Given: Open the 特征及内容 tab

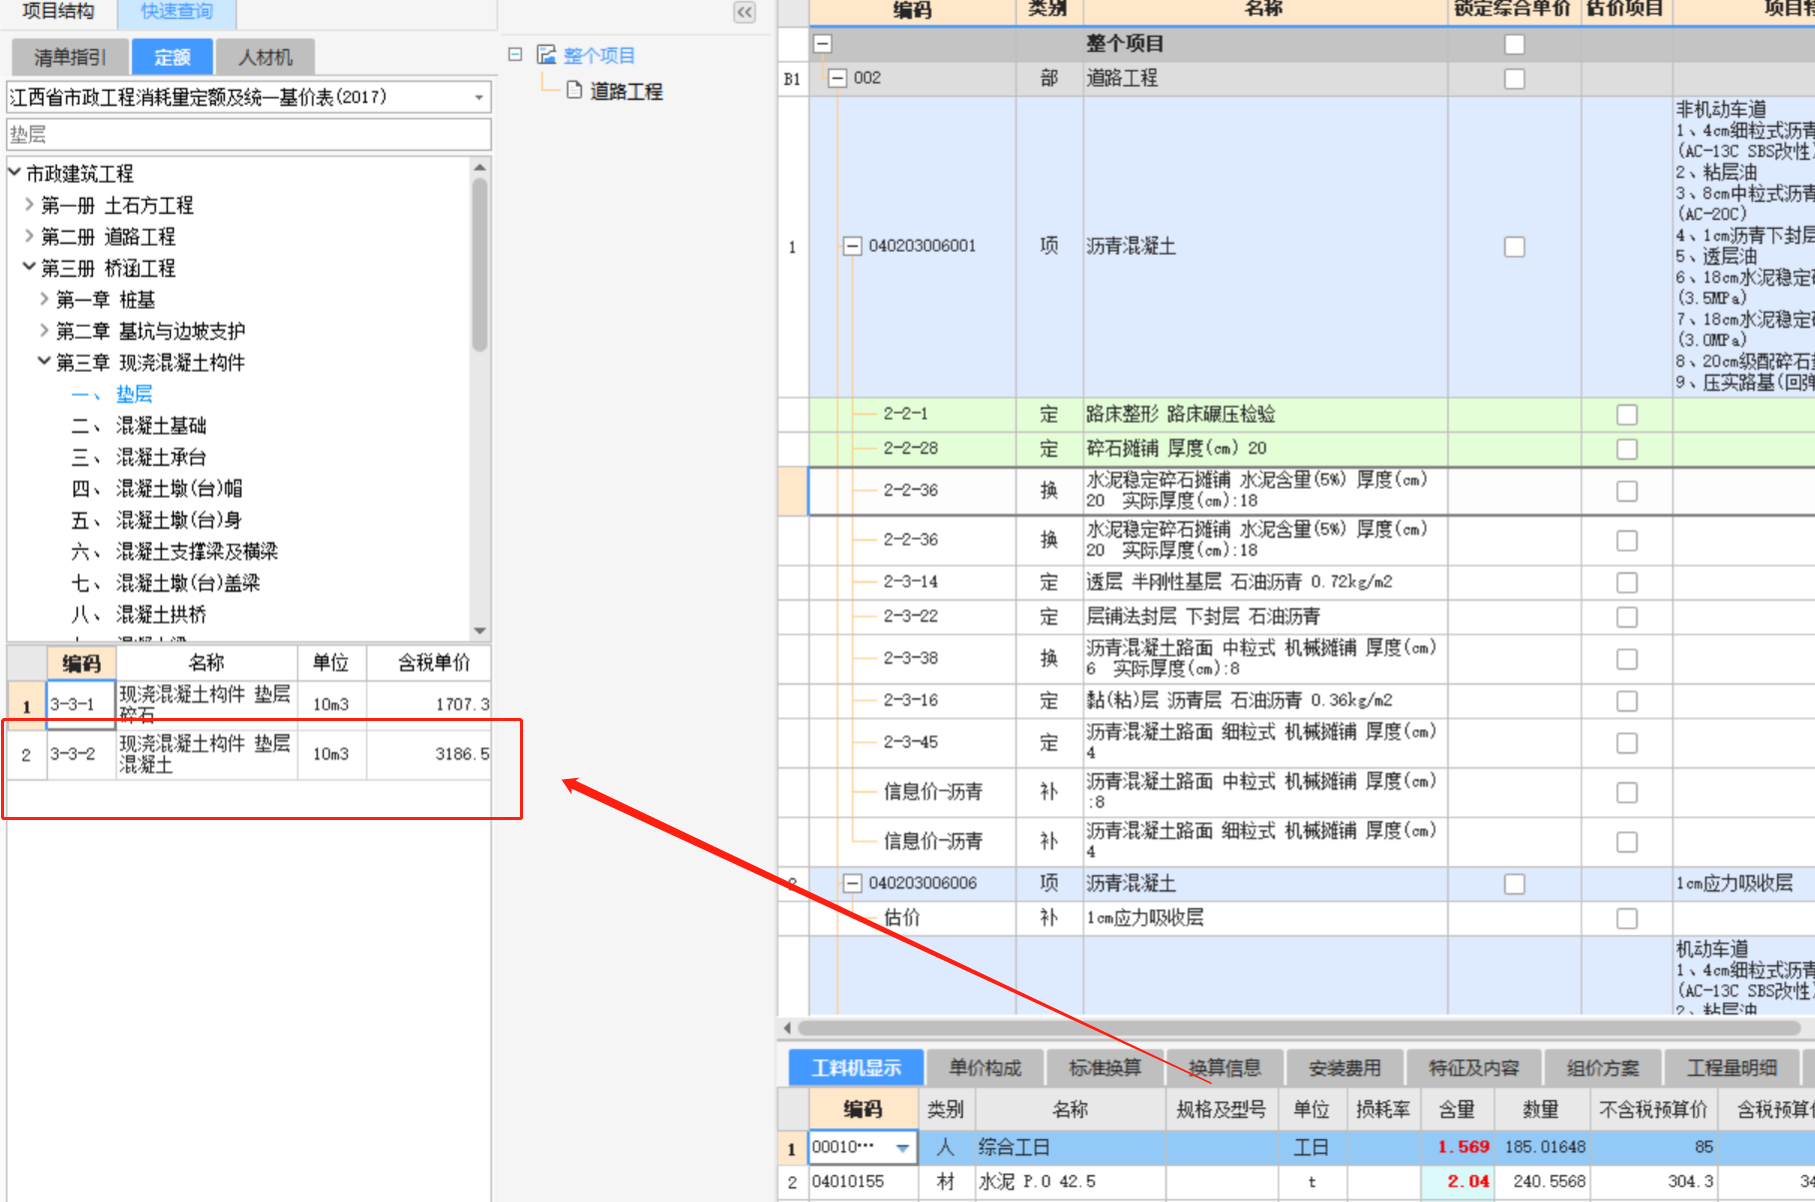Looking at the screenshot, I should click(1474, 1068).
